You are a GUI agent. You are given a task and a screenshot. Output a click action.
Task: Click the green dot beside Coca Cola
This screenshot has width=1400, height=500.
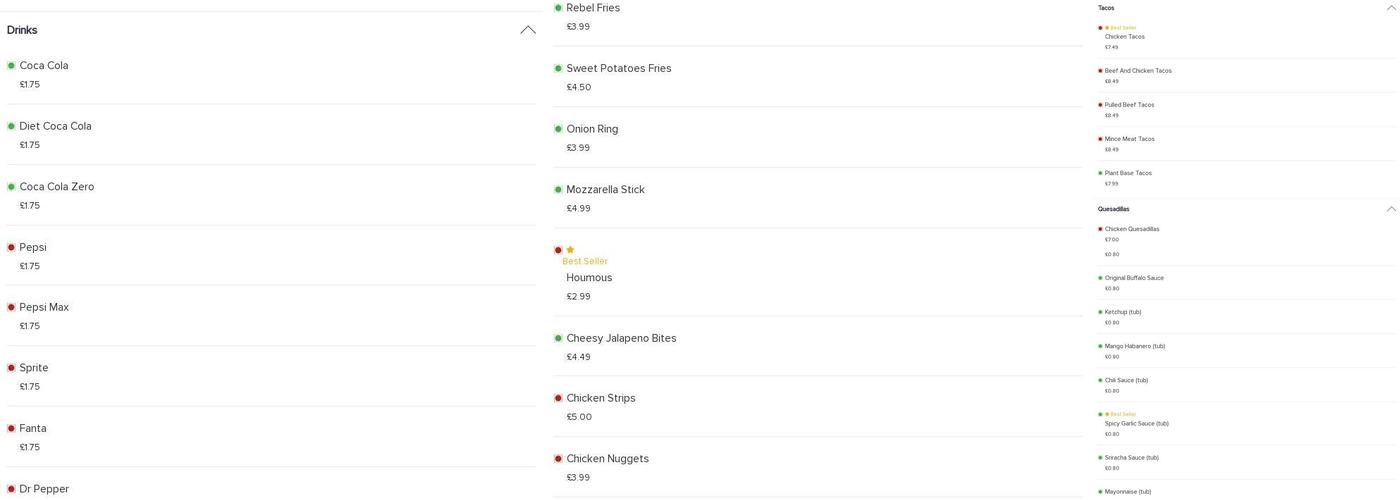pyautogui.click(x=11, y=66)
